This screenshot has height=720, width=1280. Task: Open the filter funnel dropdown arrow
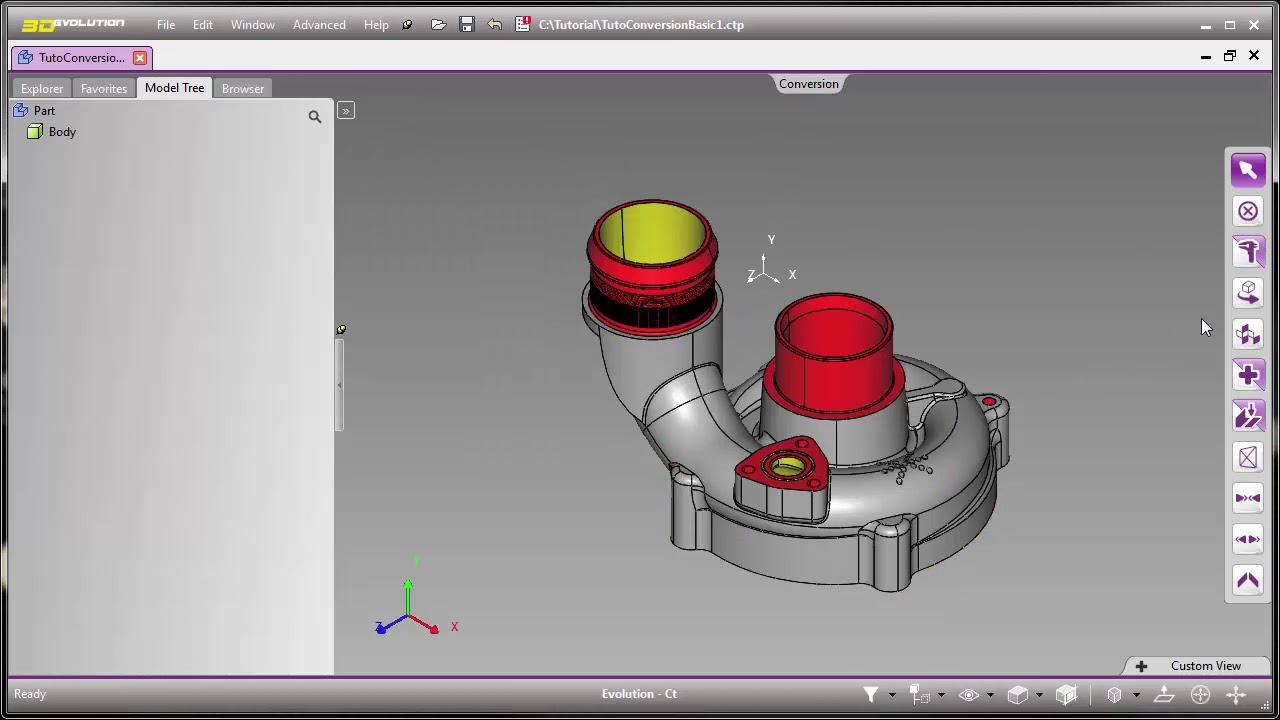(891, 695)
